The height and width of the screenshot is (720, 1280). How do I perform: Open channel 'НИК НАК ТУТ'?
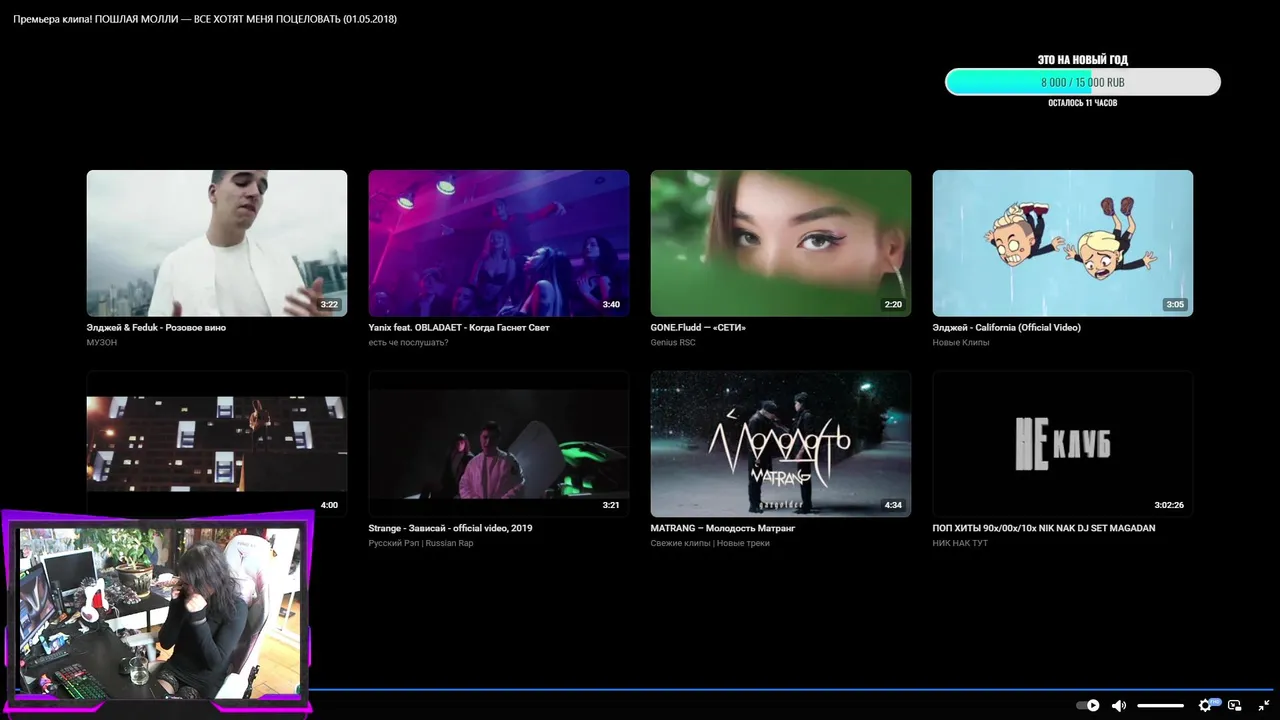[960, 543]
